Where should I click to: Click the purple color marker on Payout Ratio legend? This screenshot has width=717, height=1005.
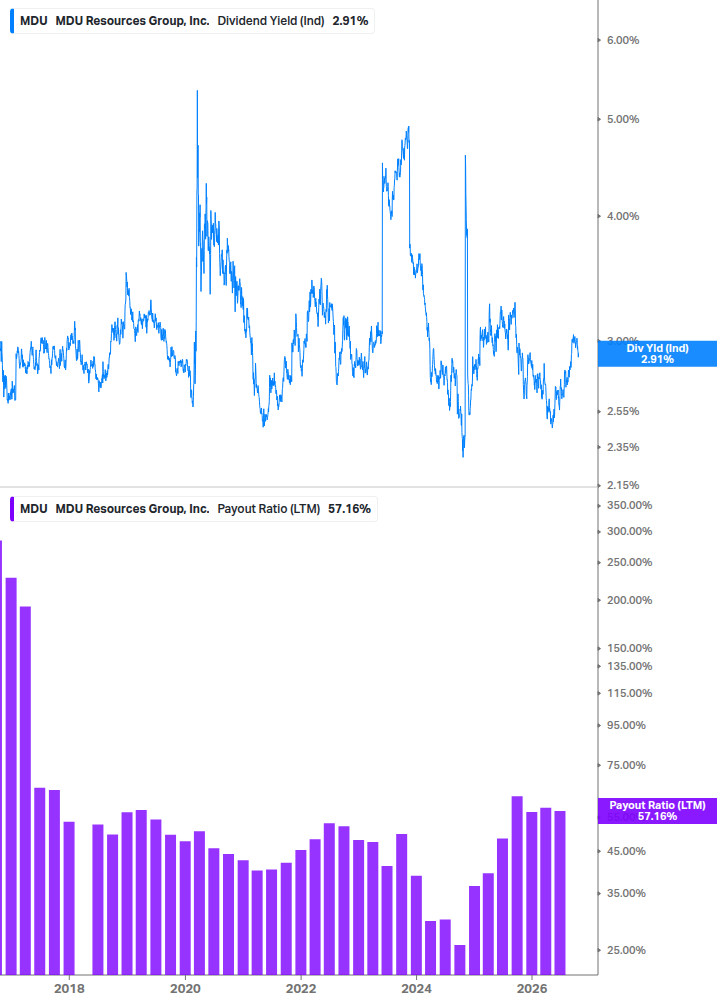point(12,509)
